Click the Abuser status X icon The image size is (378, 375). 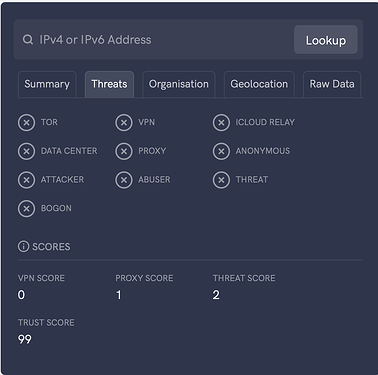(124, 180)
